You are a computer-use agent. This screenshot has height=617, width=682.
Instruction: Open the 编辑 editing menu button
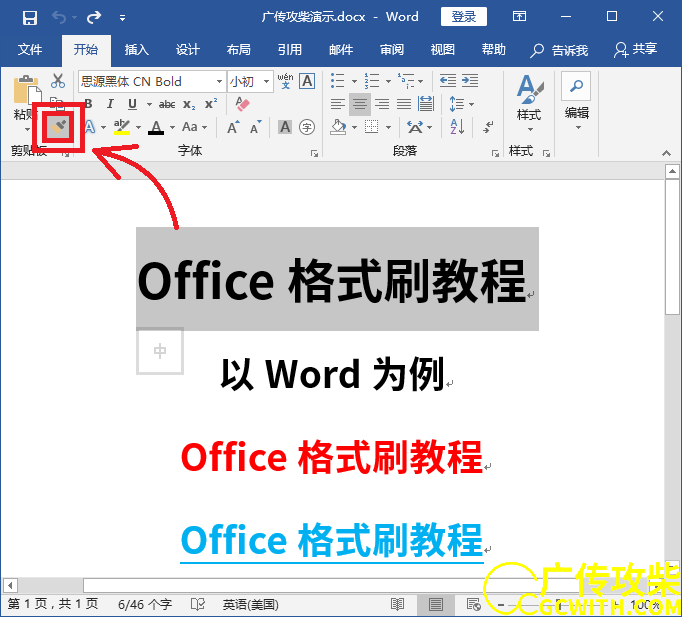pyautogui.click(x=577, y=102)
